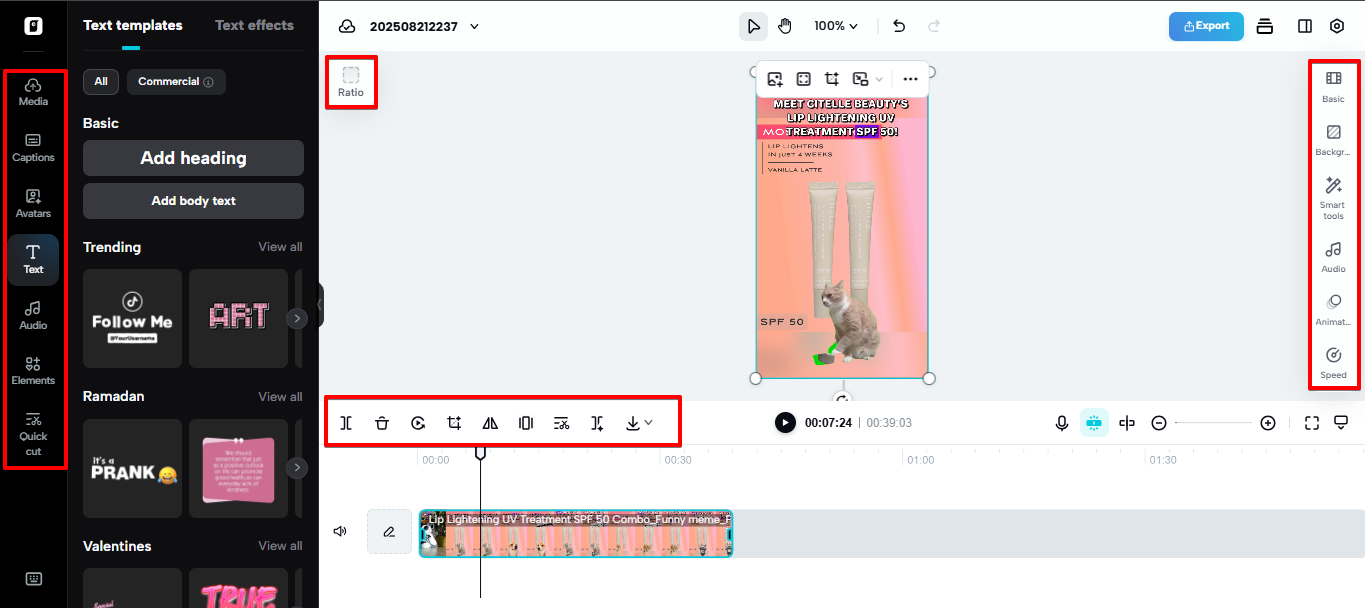Click the Ratio button on canvas

(351, 82)
